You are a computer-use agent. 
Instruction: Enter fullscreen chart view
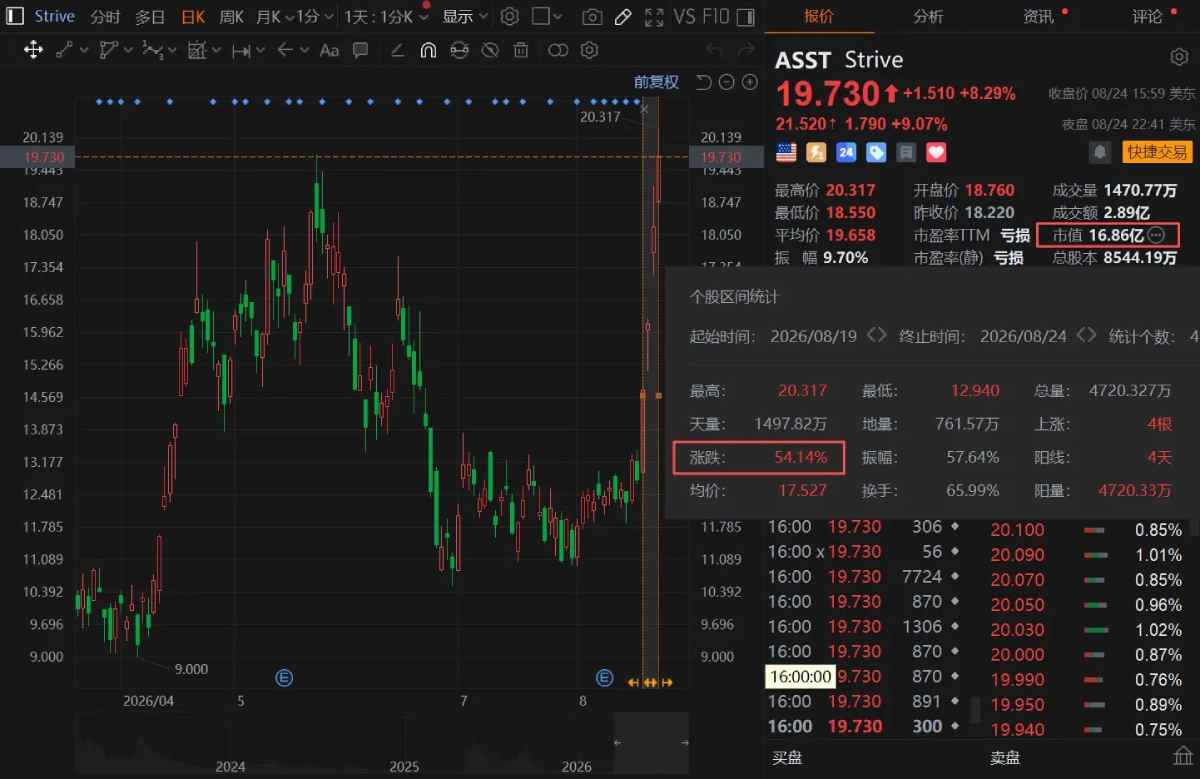coord(654,17)
